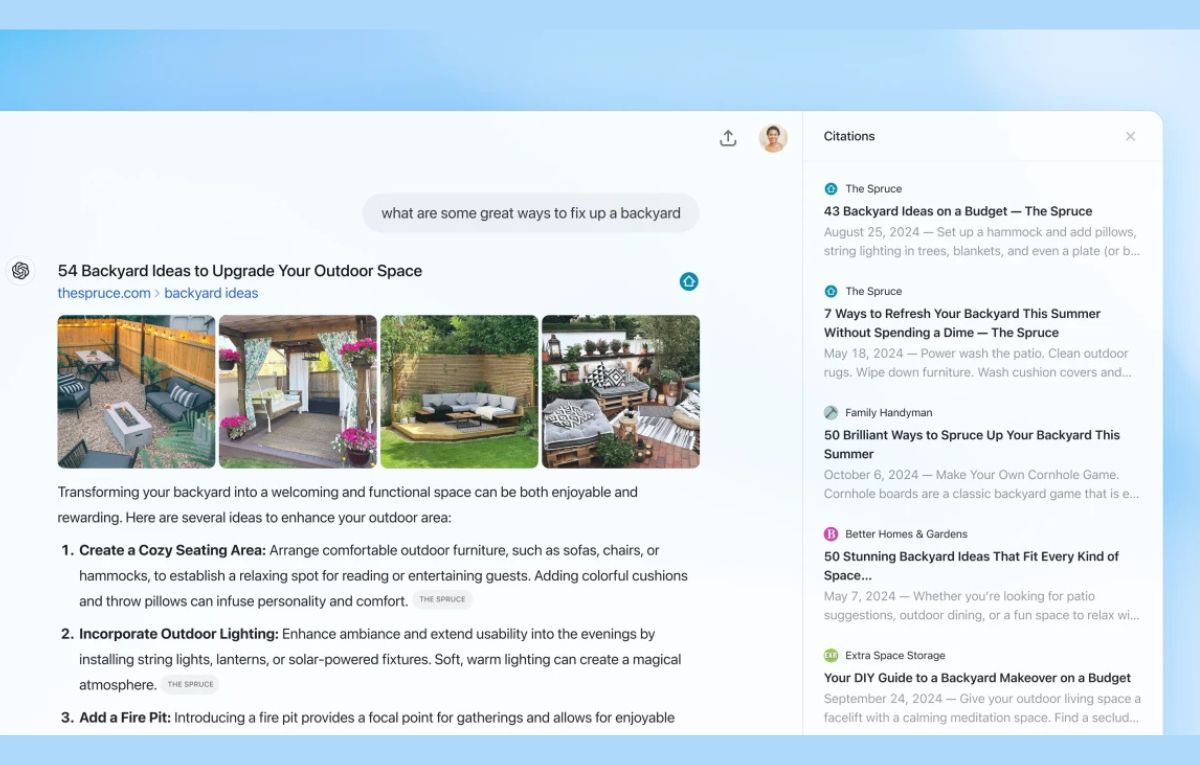Click the share upload icon
The width and height of the screenshot is (1200, 765).
(x=728, y=138)
